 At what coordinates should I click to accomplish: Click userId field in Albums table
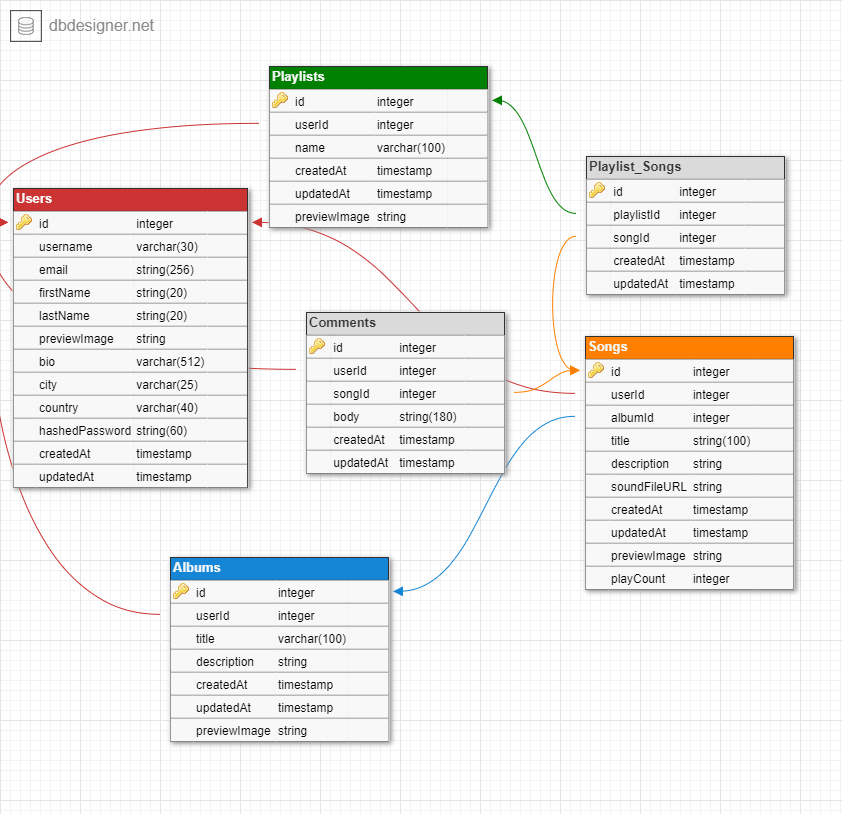click(213, 616)
